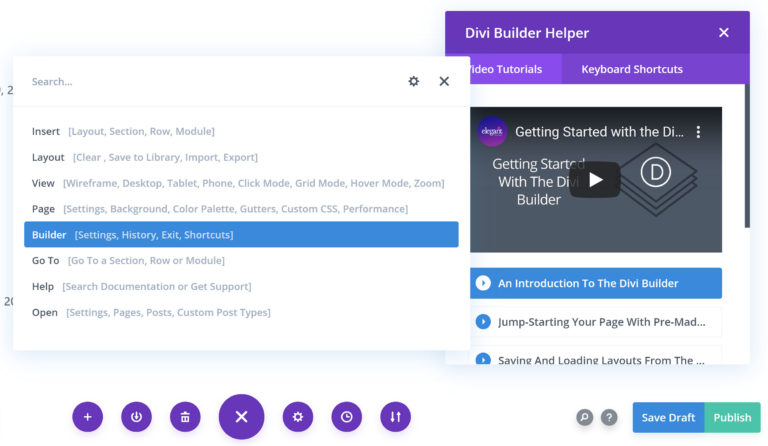This screenshot has width=768, height=446.
Task: Select the Open command row
Action: (241, 312)
